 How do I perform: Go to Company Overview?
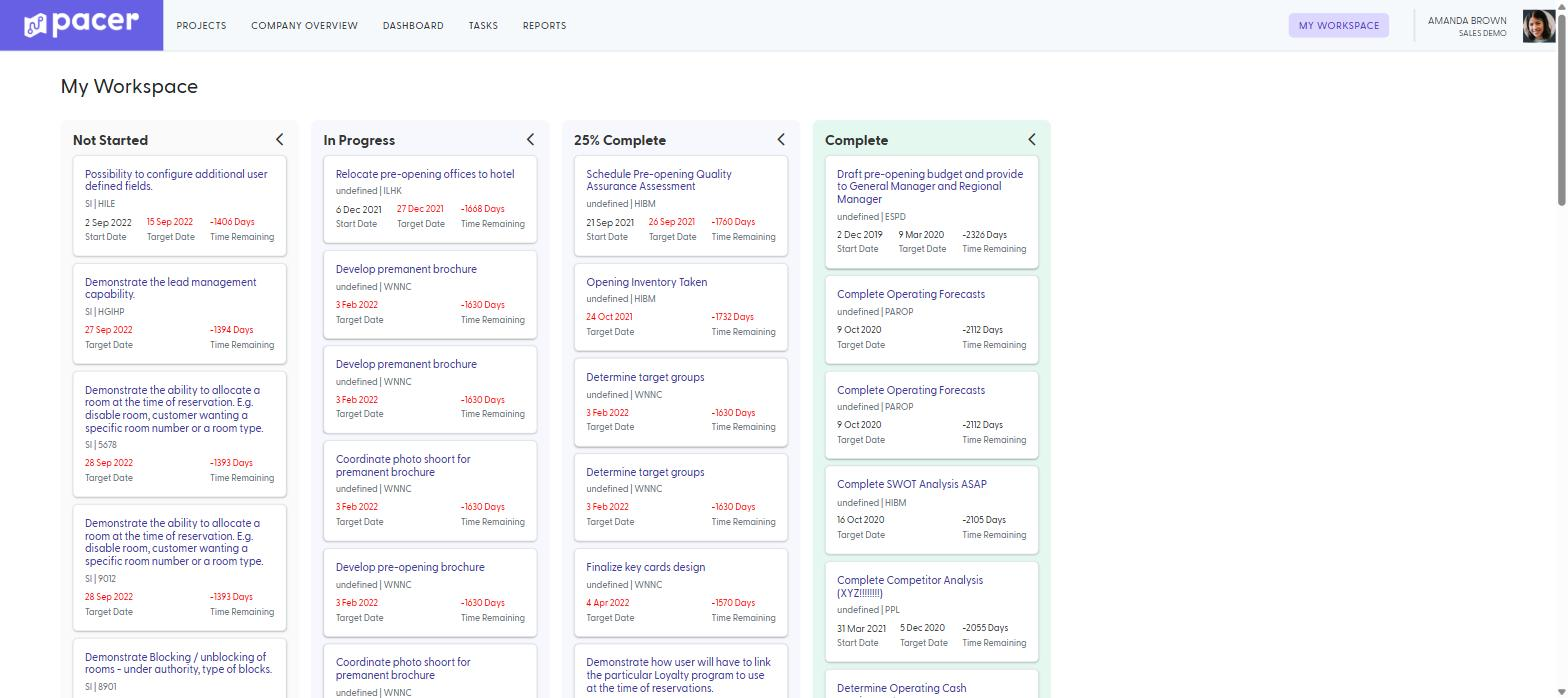coord(304,26)
